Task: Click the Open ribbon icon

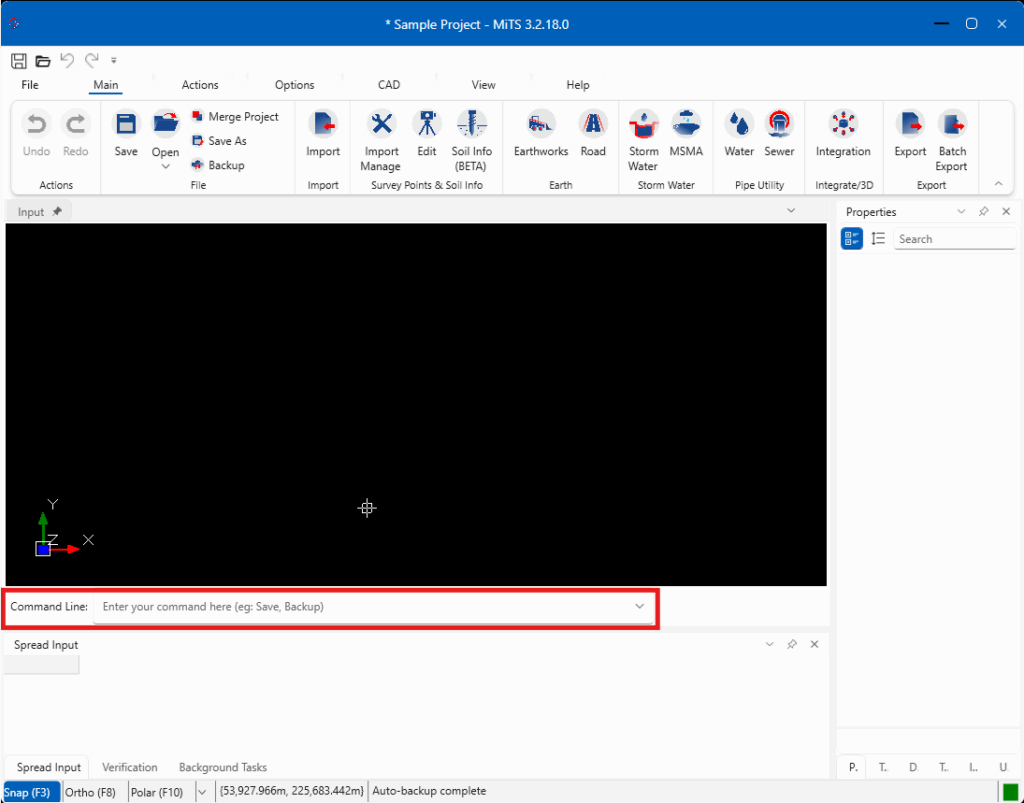Action: (166, 124)
